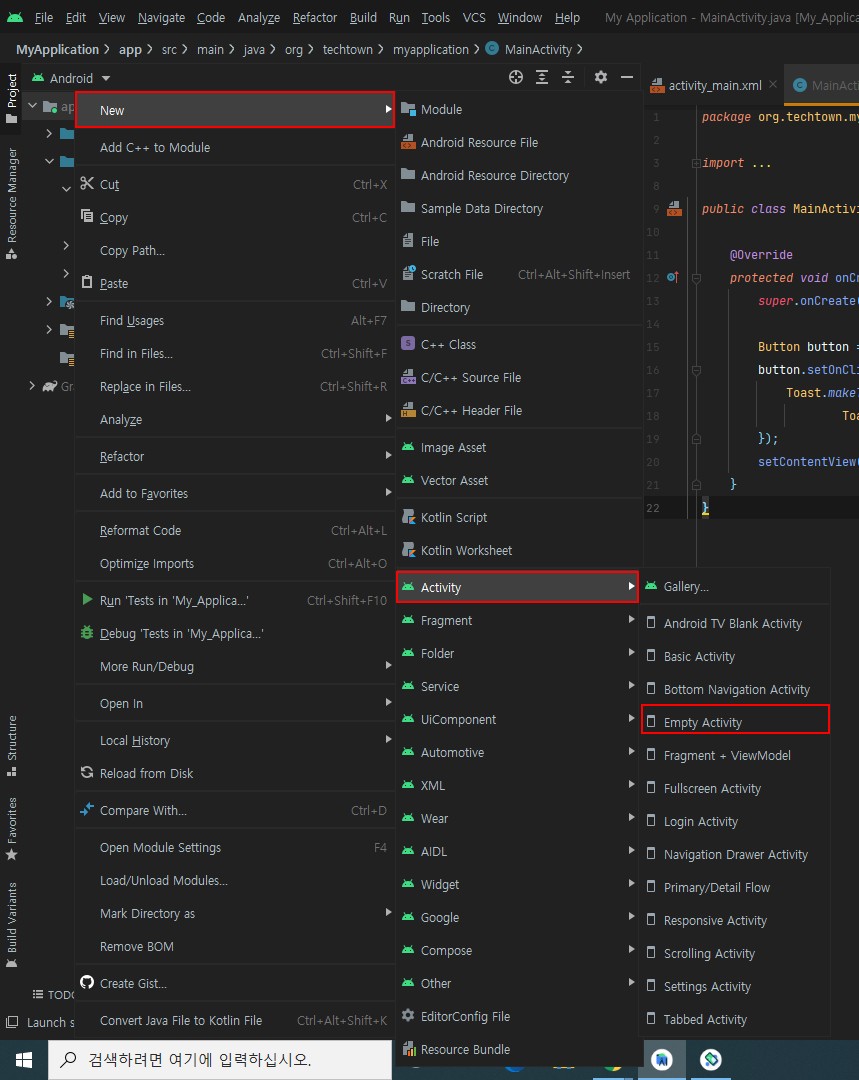
Task: Click the Expand All icon in Project toolbar
Action: (542, 77)
